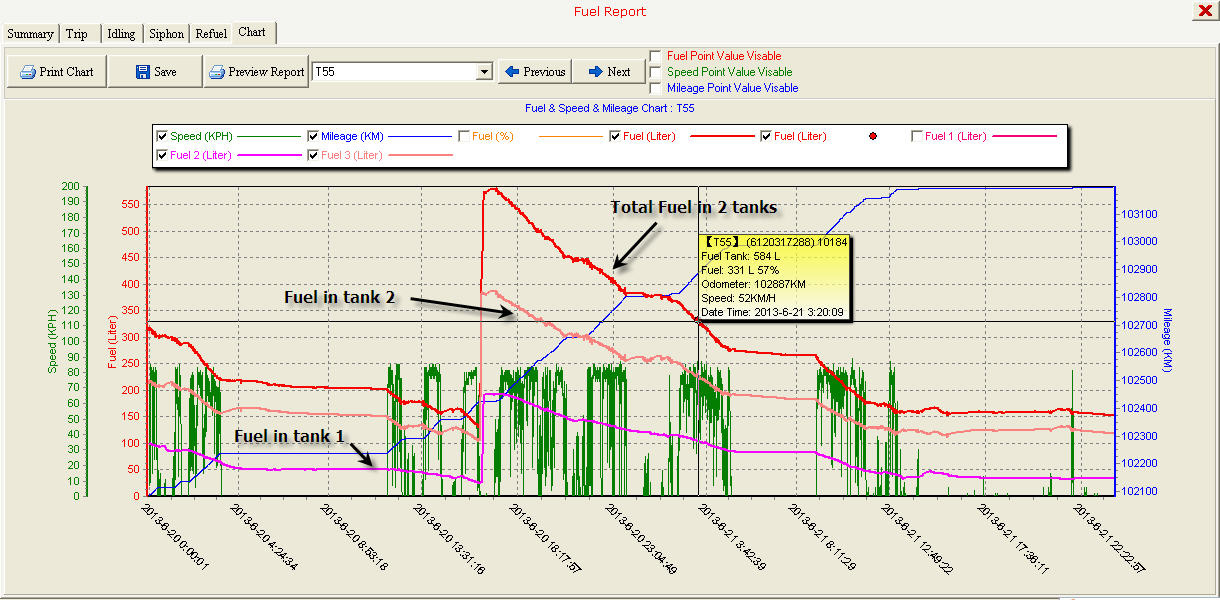Click the Preview Report printer icon

[217, 72]
